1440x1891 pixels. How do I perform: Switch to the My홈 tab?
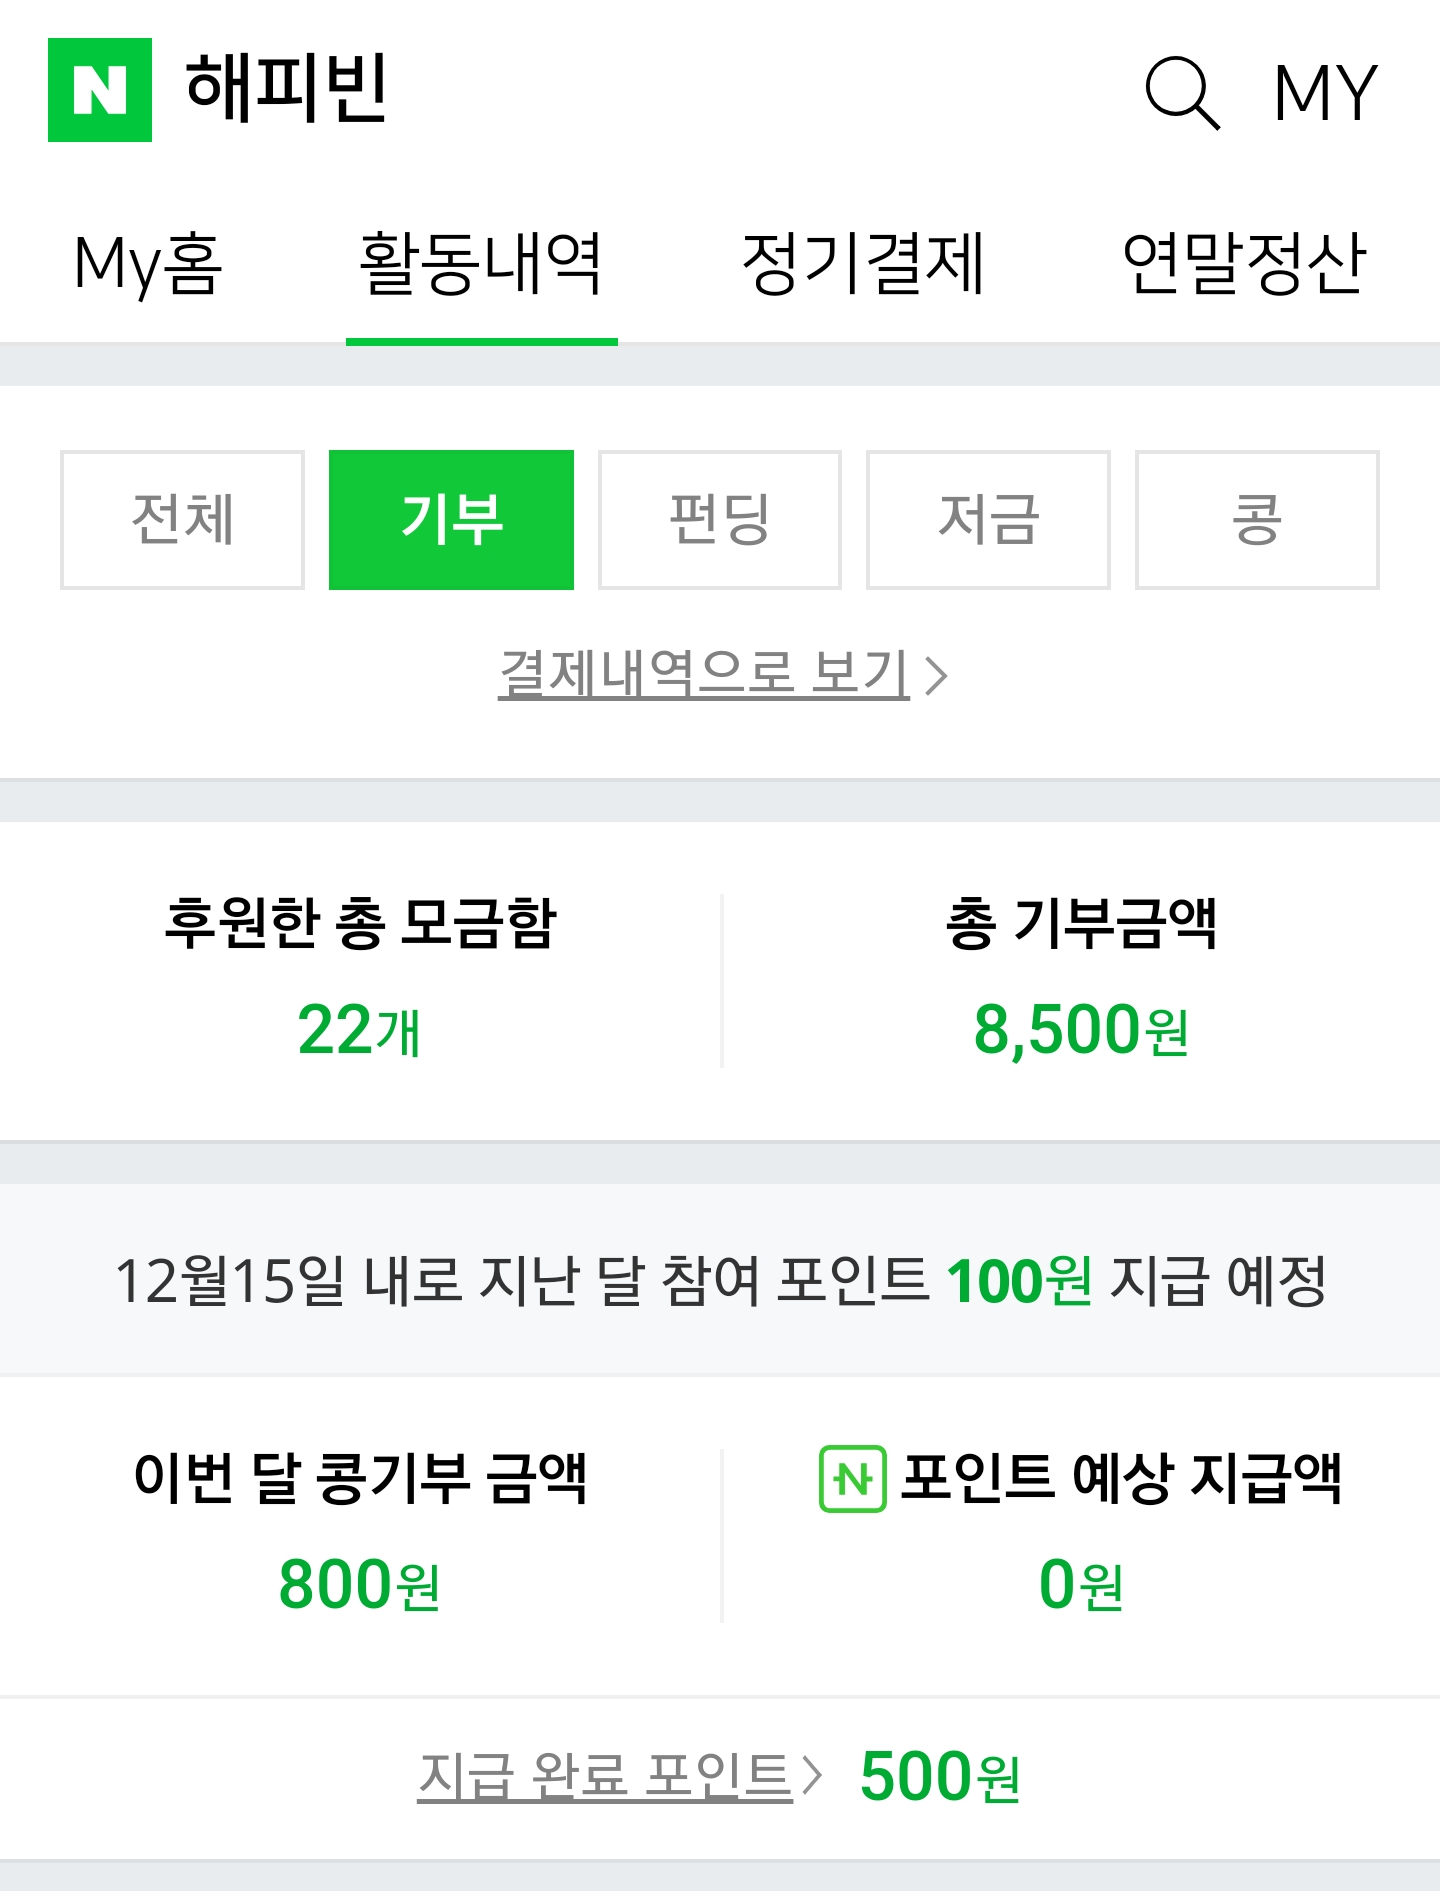148,264
